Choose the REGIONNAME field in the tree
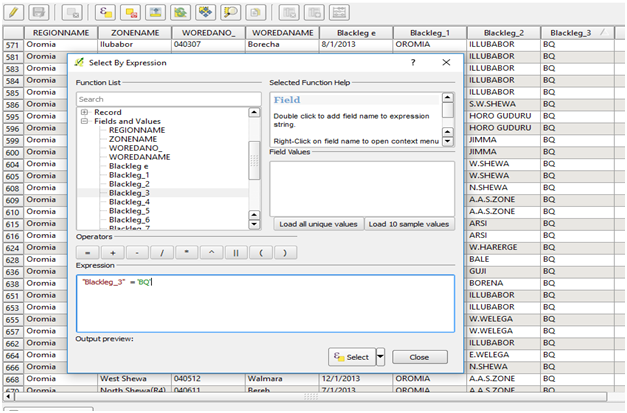This screenshot has height=413, width=627. pos(136,130)
